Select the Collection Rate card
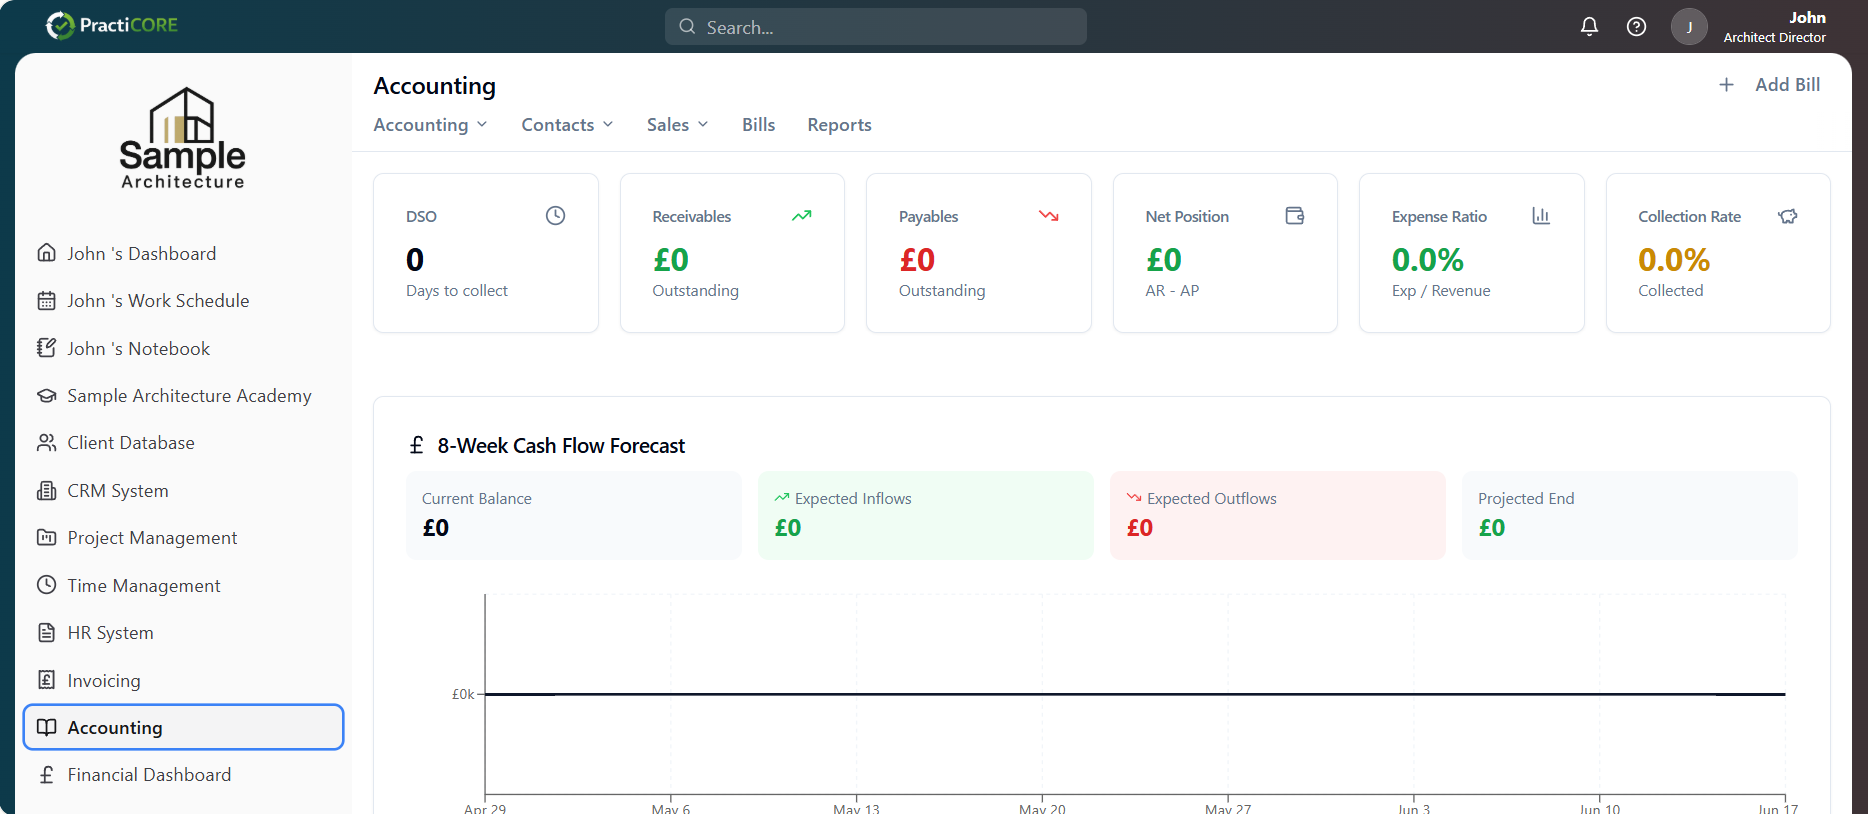The image size is (1868, 814). pos(1718,253)
